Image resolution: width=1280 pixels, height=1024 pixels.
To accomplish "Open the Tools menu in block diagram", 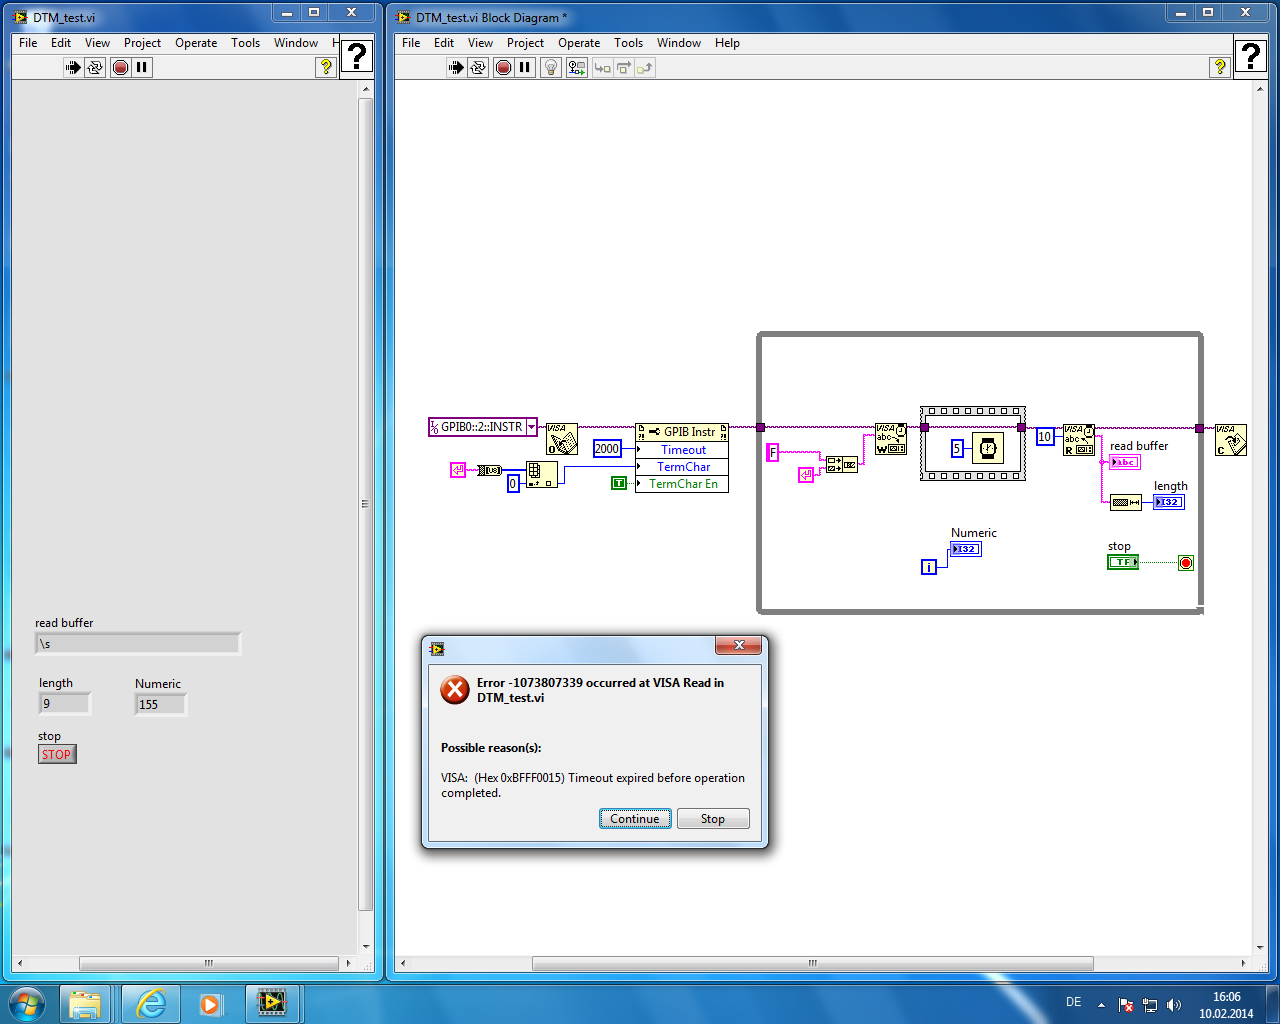I will [628, 43].
